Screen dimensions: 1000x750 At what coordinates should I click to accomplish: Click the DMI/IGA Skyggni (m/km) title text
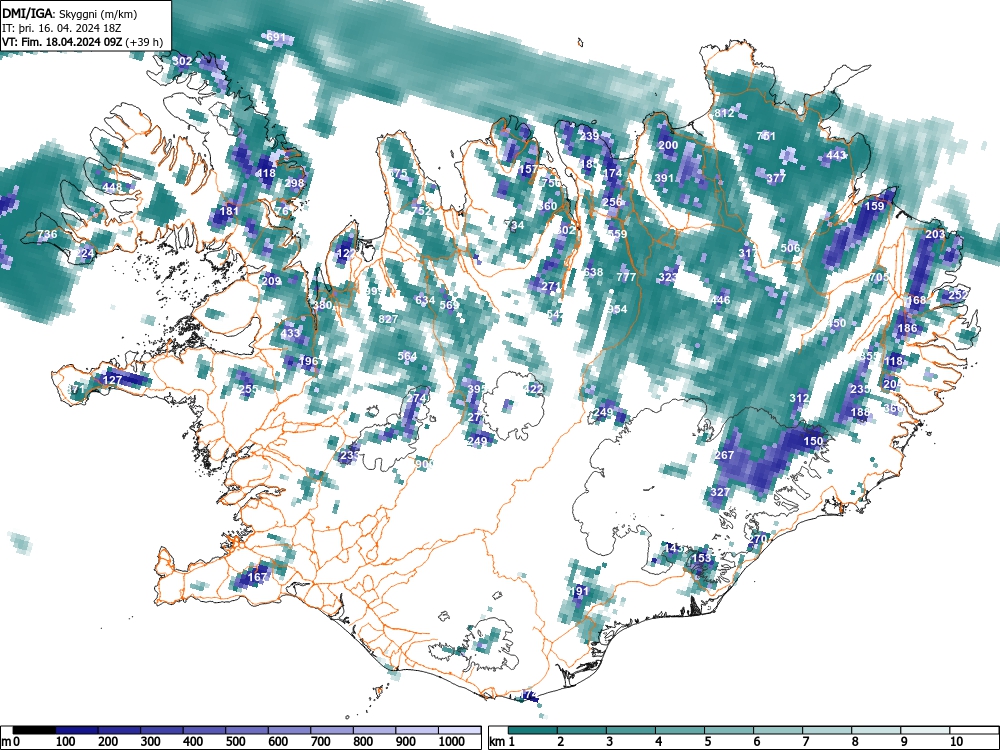pos(70,13)
